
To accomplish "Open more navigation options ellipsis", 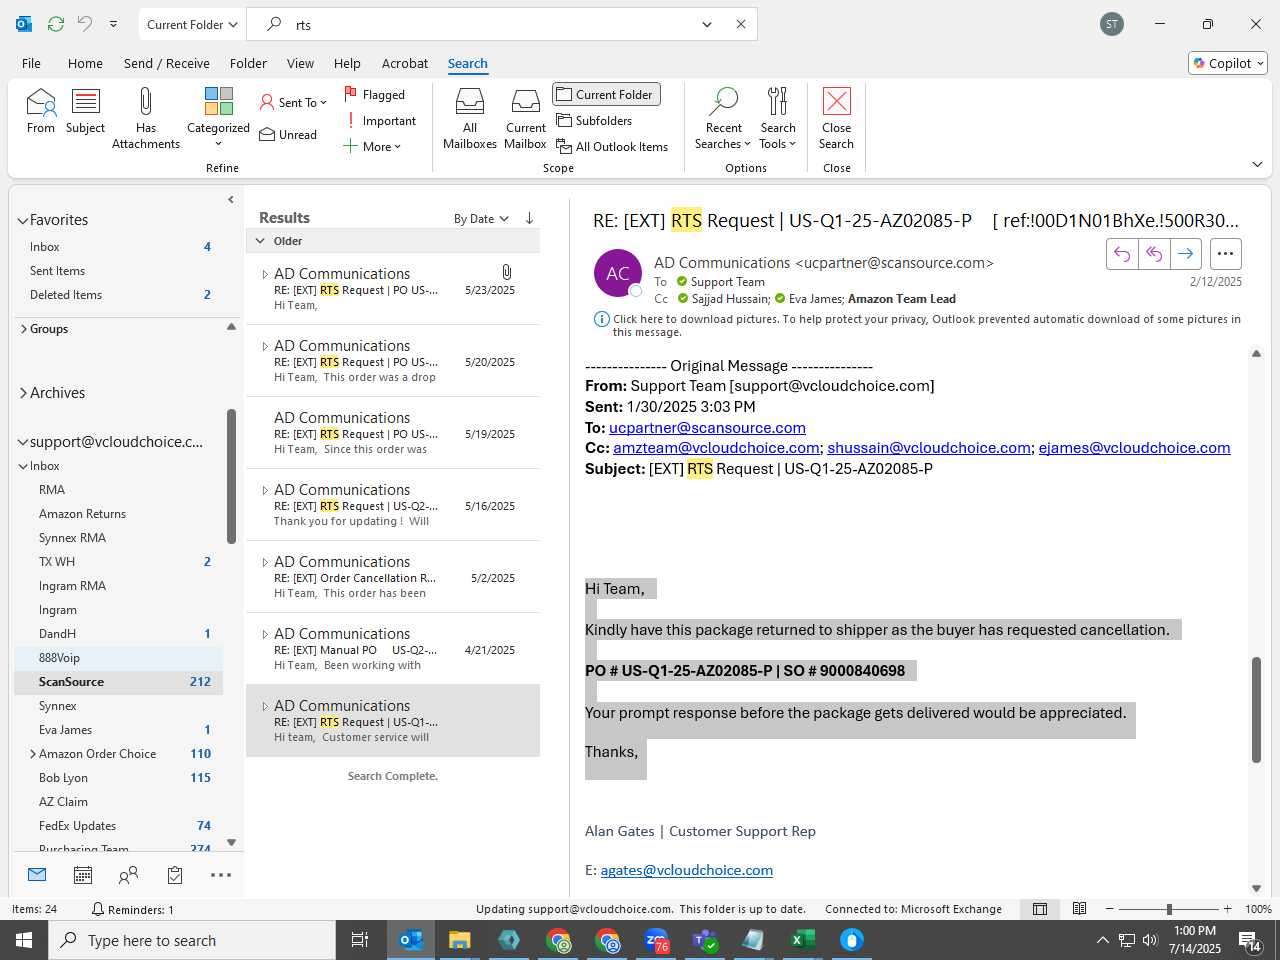I will (x=221, y=875).
